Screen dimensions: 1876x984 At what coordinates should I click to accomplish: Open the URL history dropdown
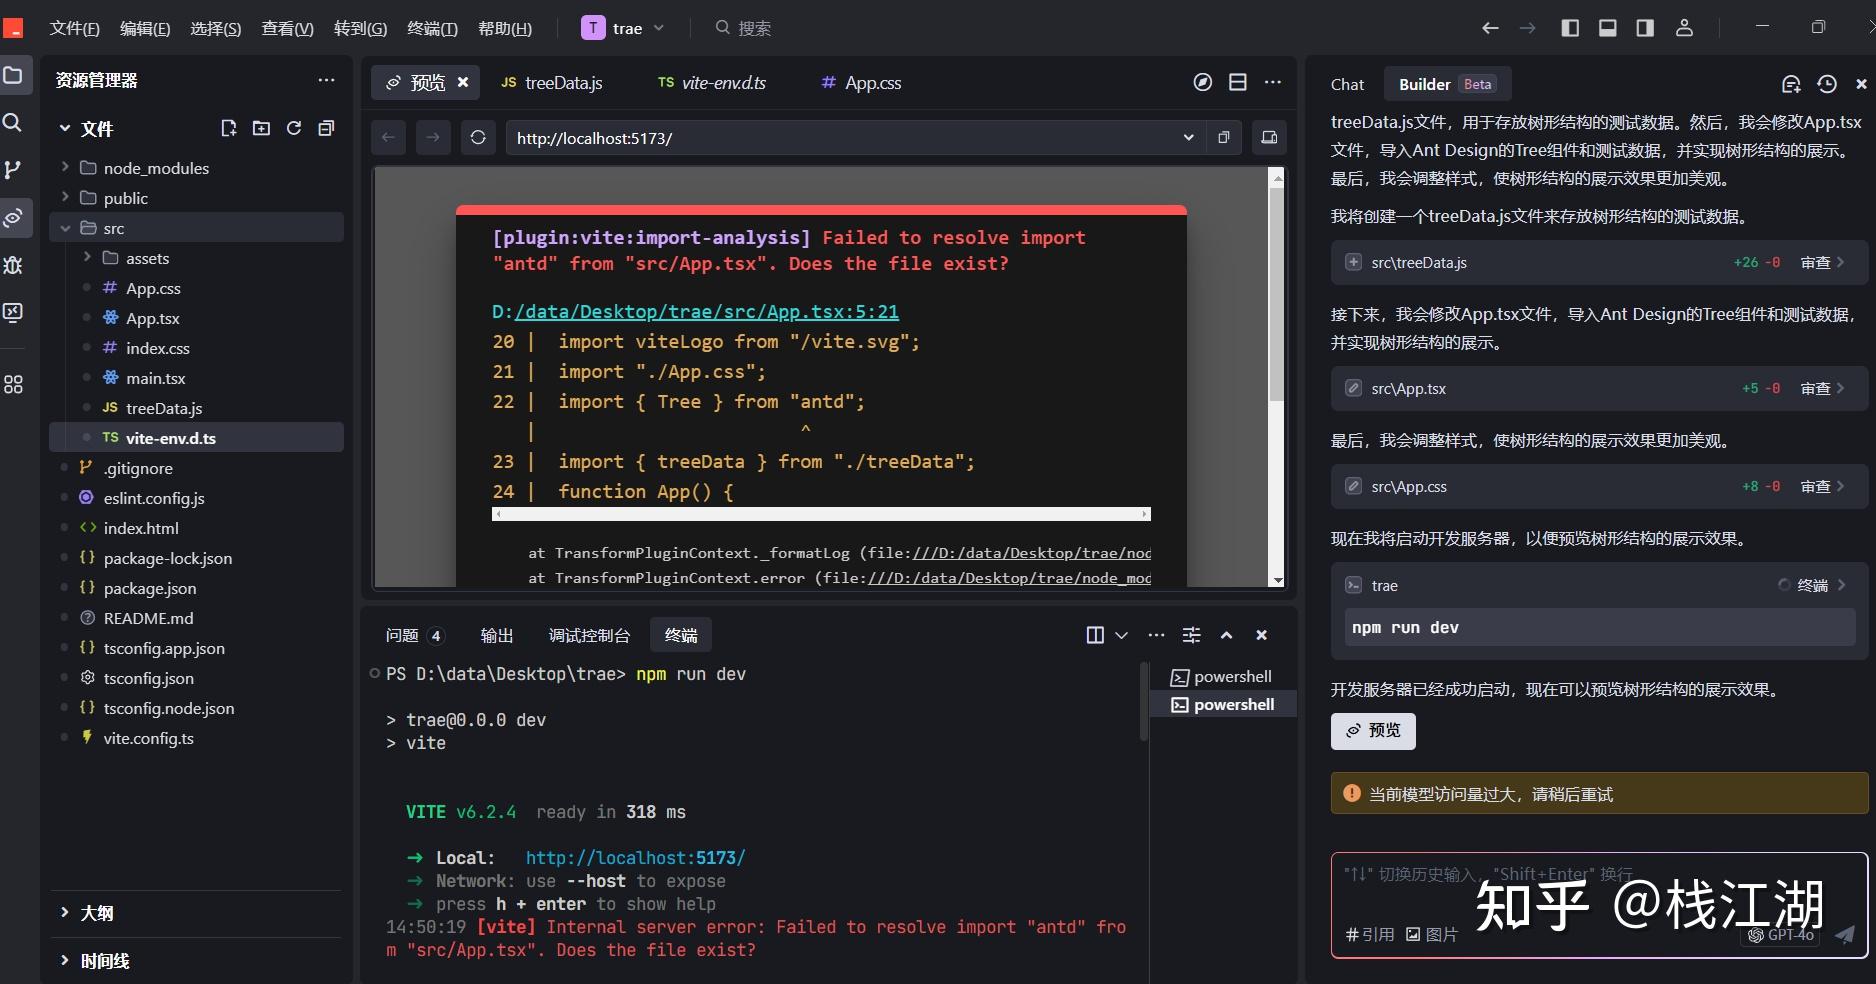click(1188, 137)
